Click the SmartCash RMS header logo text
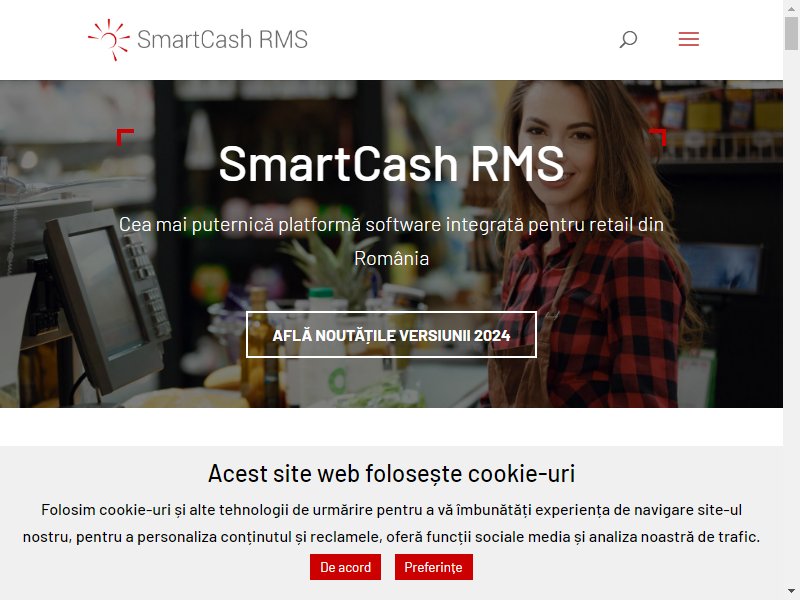Image resolution: width=800 pixels, height=600 pixels. point(222,40)
